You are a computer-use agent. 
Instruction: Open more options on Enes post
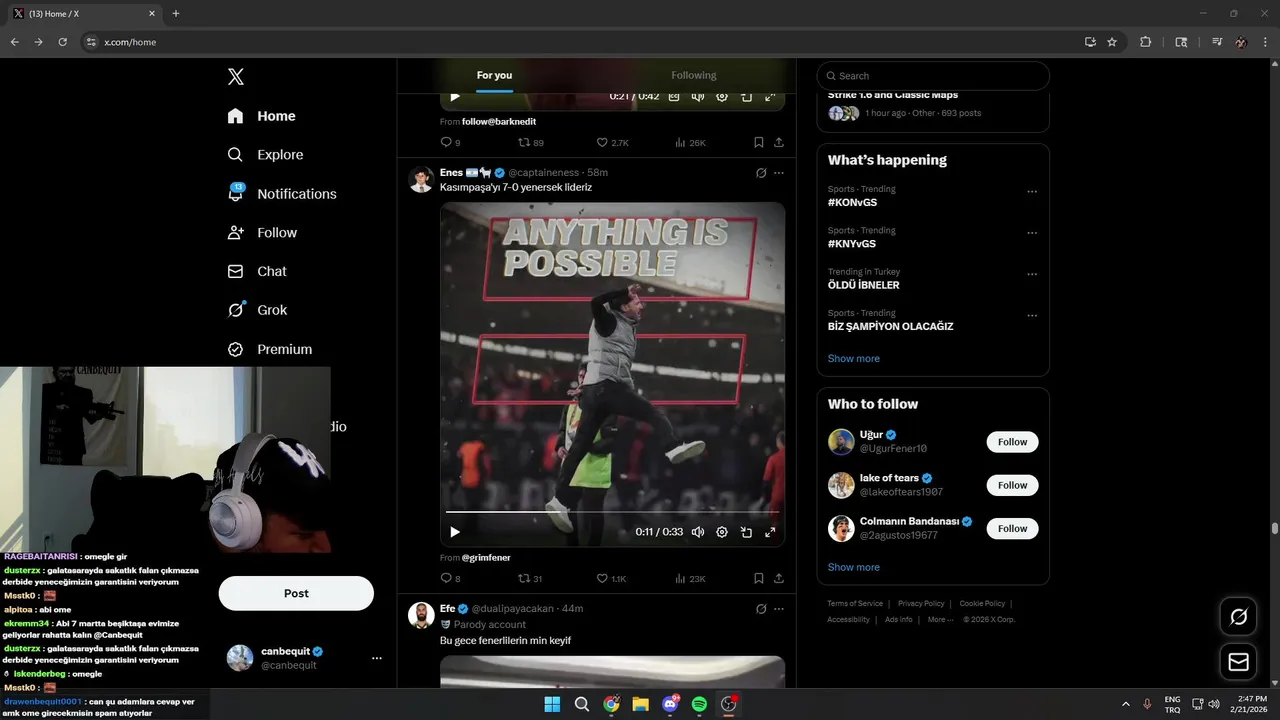click(779, 173)
